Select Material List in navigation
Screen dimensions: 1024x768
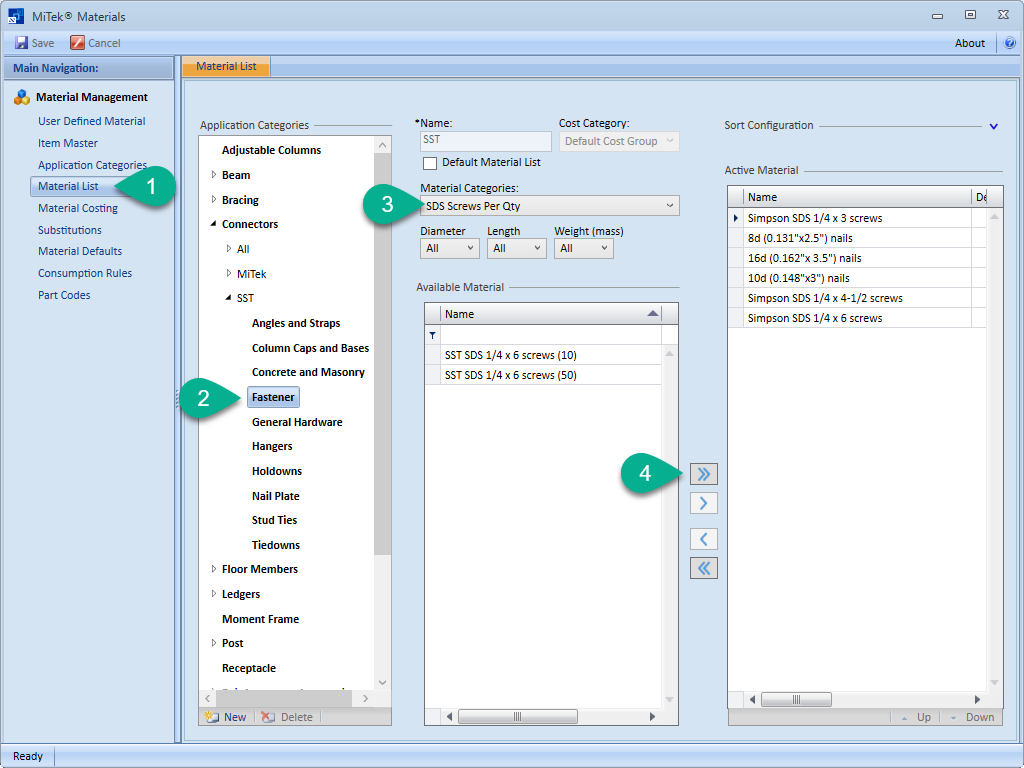[x=68, y=186]
